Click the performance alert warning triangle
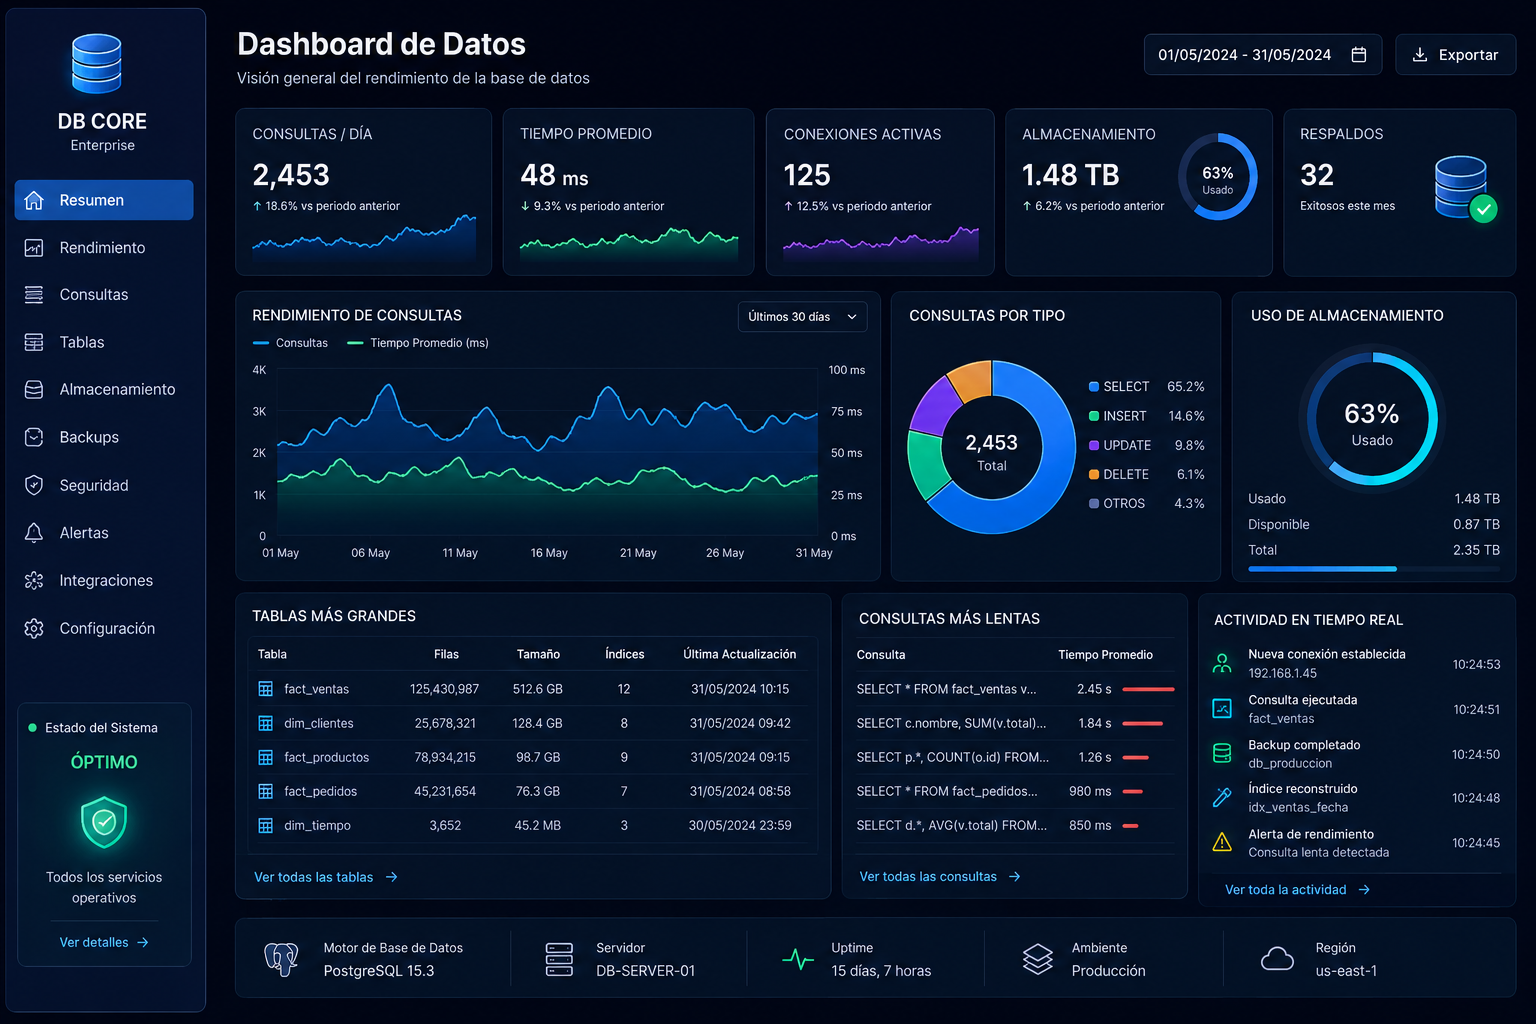 [1222, 843]
